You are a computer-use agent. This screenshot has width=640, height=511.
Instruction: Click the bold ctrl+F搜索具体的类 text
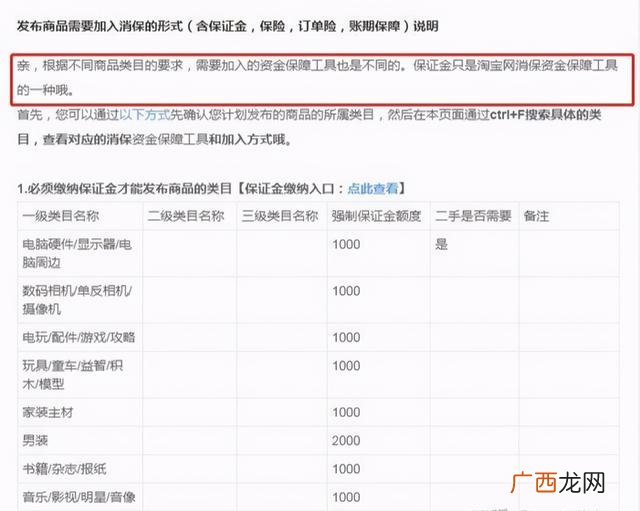pos(545,115)
